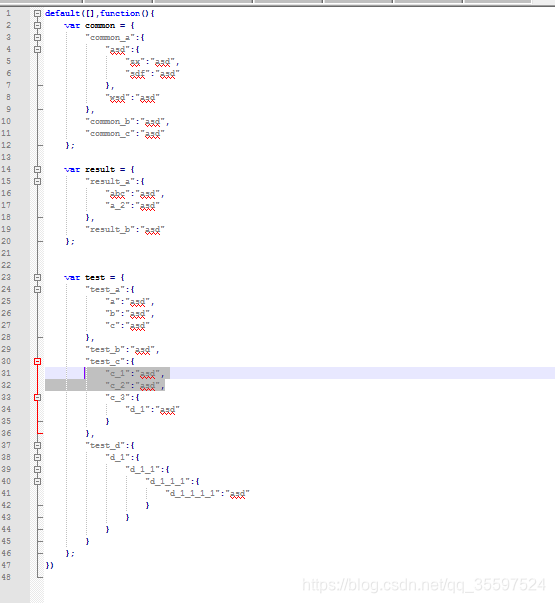The image size is (555, 603).
Task: Click the "d_1" key on line 34
Action: point(137,409)
